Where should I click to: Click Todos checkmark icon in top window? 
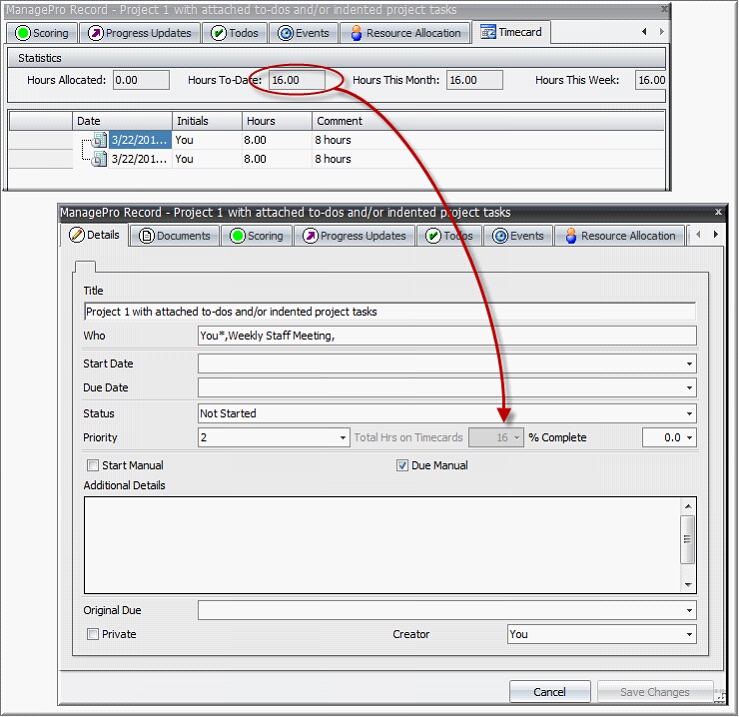click(x=219, y=33)
